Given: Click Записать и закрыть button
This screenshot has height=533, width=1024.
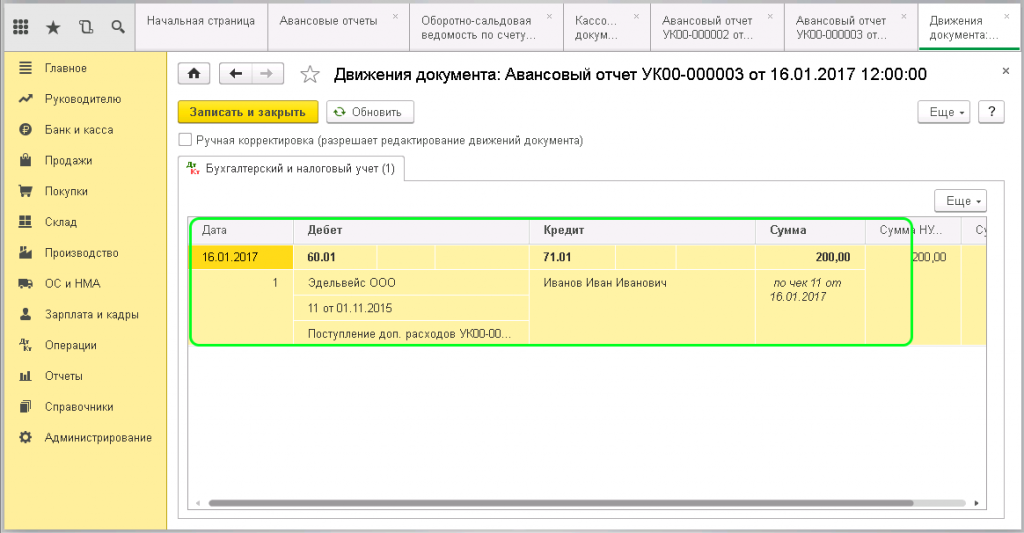Looking at the screenshot, I should tap(247, 112).
